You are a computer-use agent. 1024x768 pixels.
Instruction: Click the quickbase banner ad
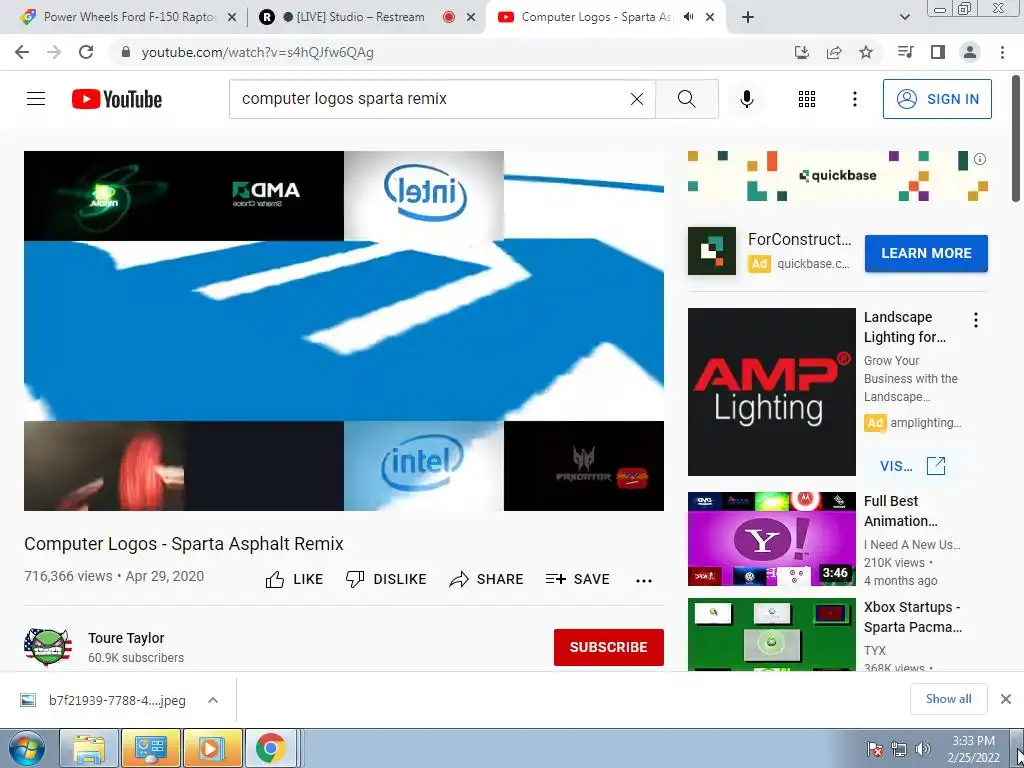[838, 176]
